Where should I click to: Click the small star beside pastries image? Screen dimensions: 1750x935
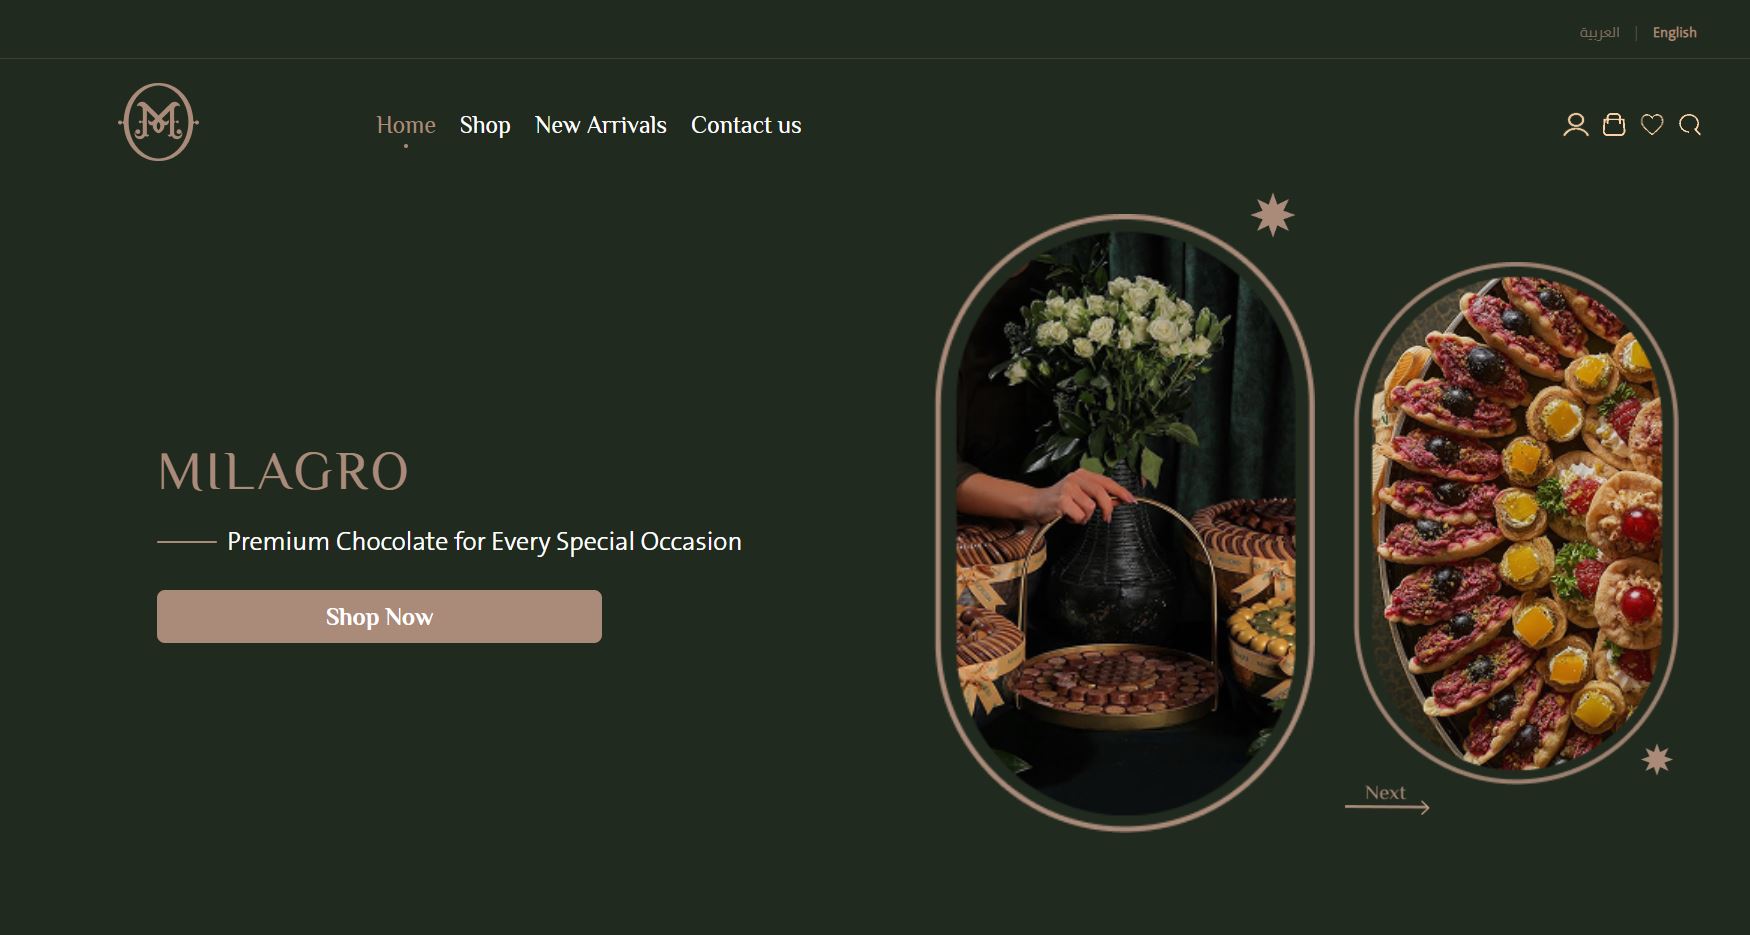pos(1657,760)
